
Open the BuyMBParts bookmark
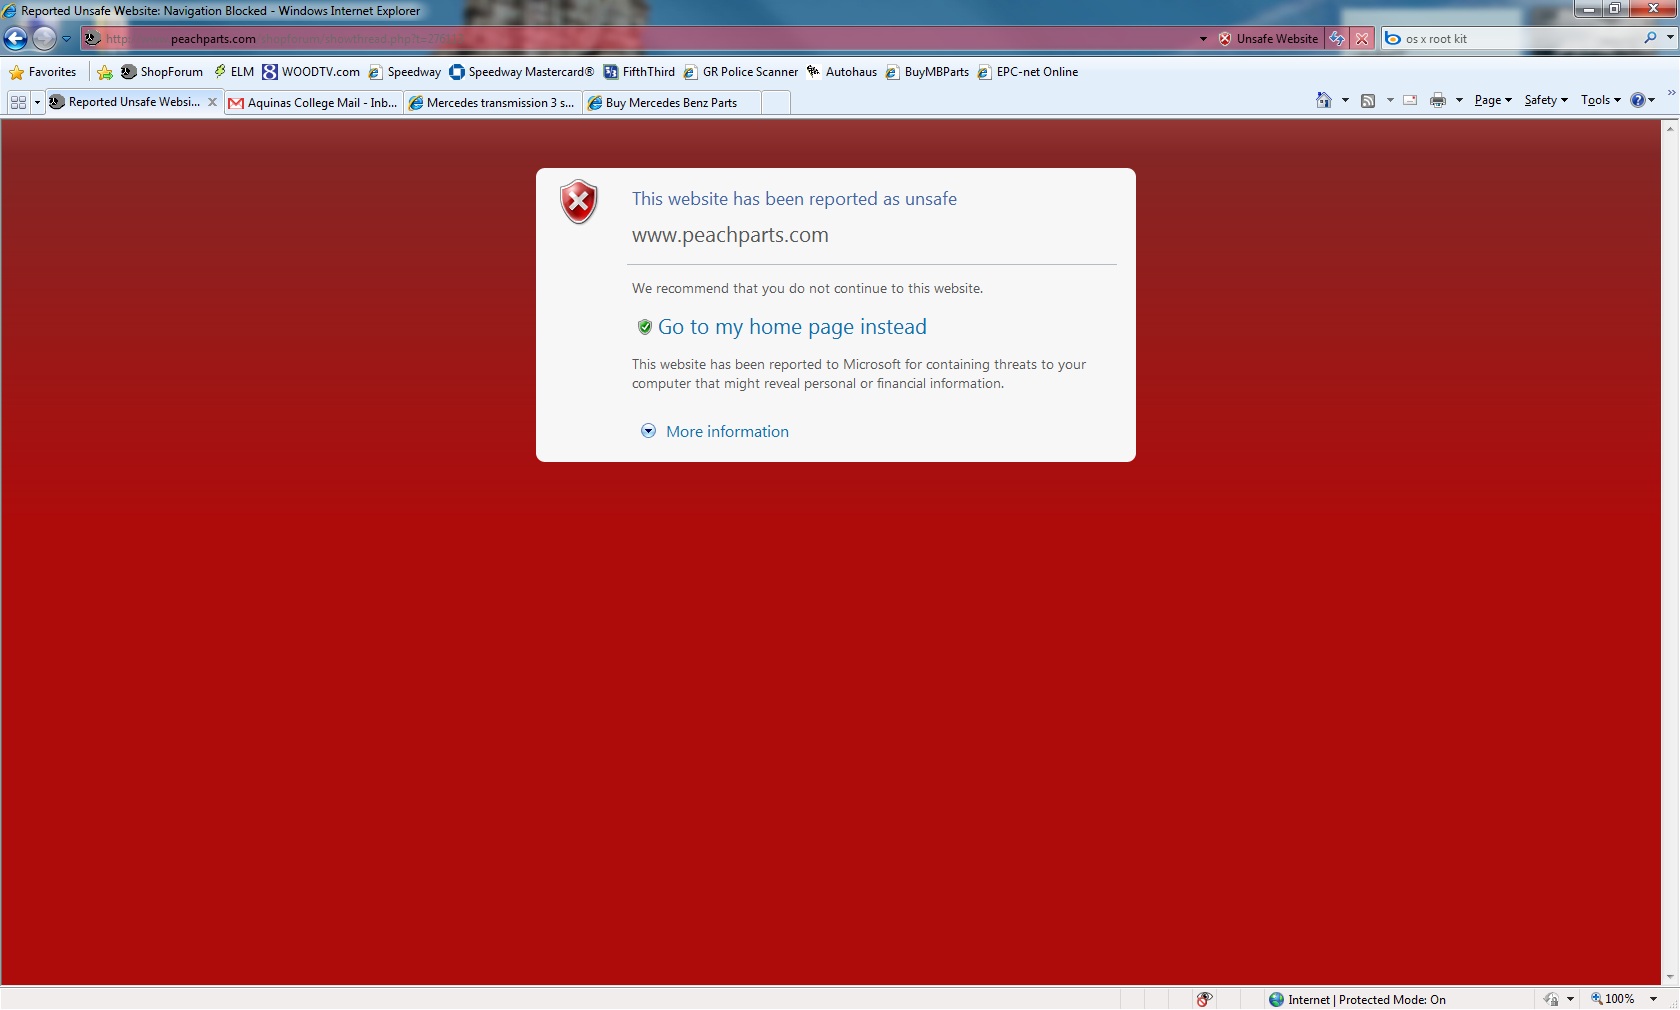tap(927, 72)
